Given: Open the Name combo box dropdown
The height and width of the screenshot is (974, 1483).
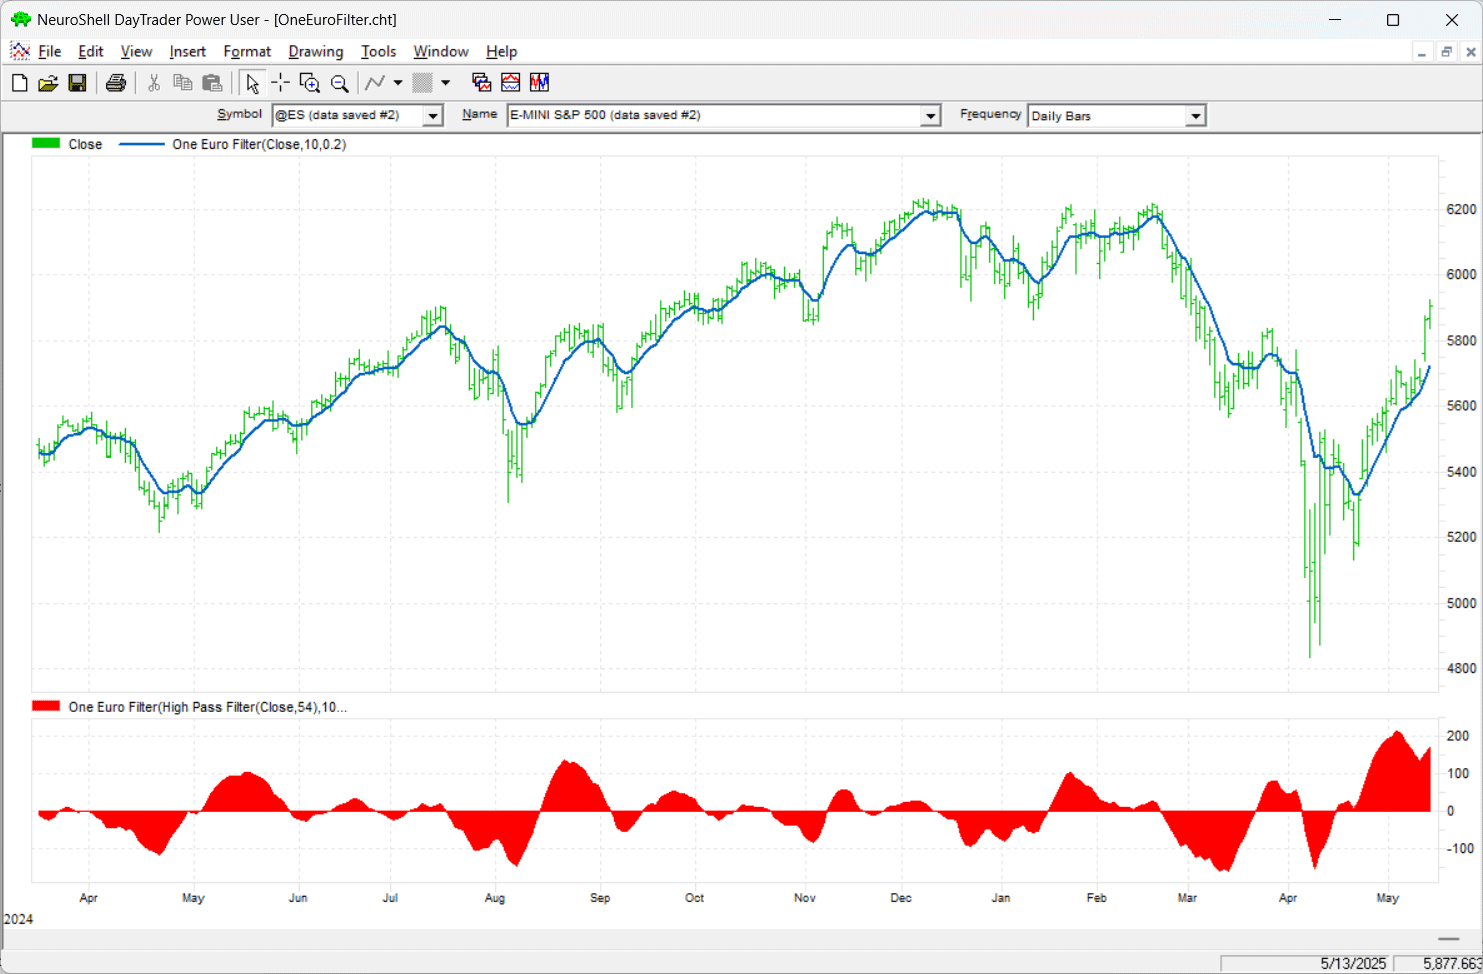Looking at the screenshot, I should [930, 116].
